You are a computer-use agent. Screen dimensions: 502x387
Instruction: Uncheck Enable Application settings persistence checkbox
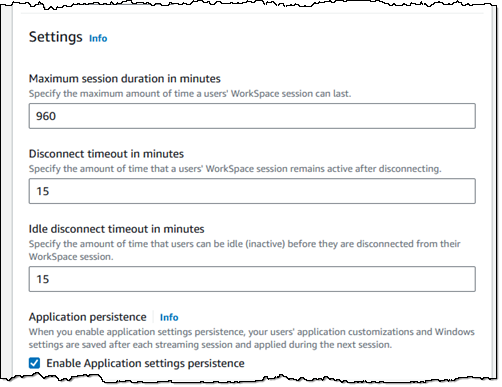click(x=34, y=363)
